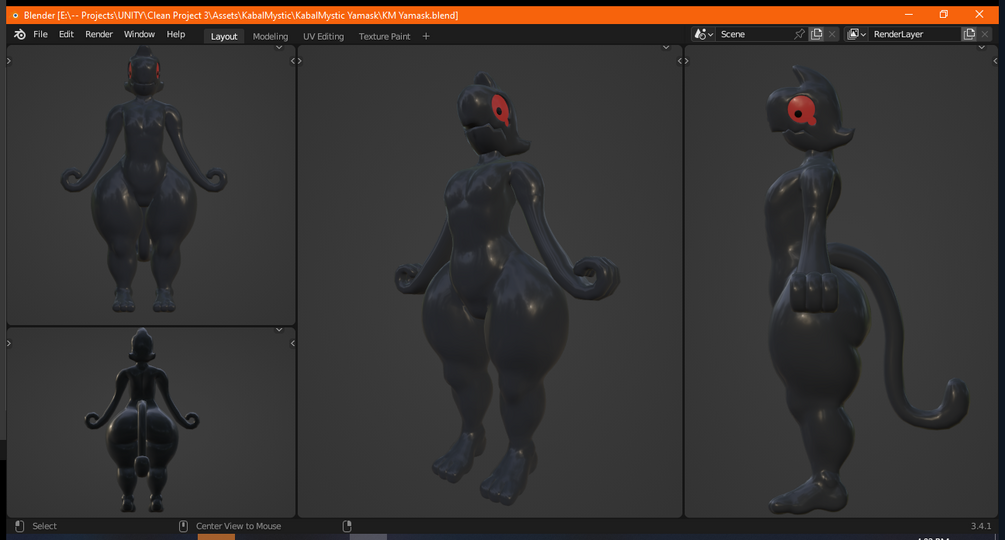The height and width of the screenshot is (540, 1005).
Task: Pin the scene to the workspace
Action: click(x=799, y=35)
